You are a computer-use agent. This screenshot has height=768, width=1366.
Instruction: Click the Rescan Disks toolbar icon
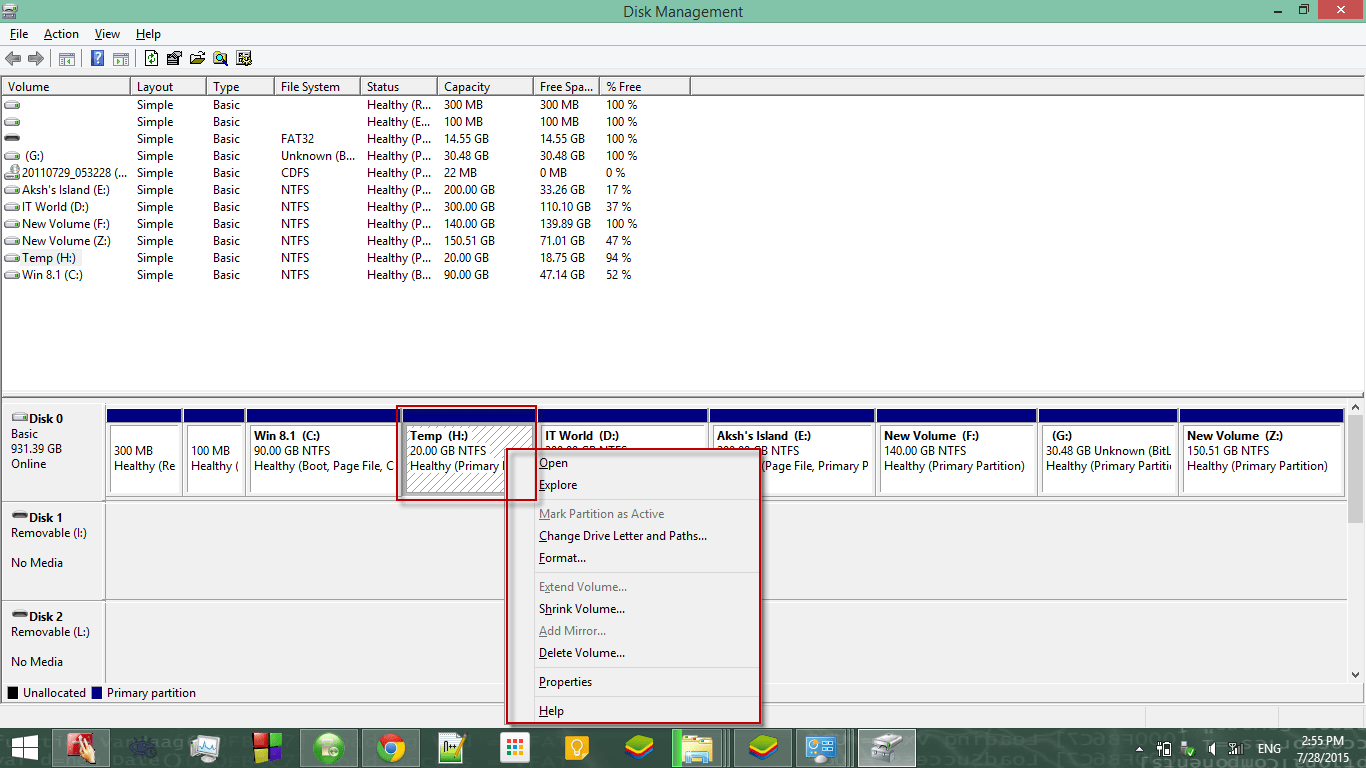(x=244, y=57)
